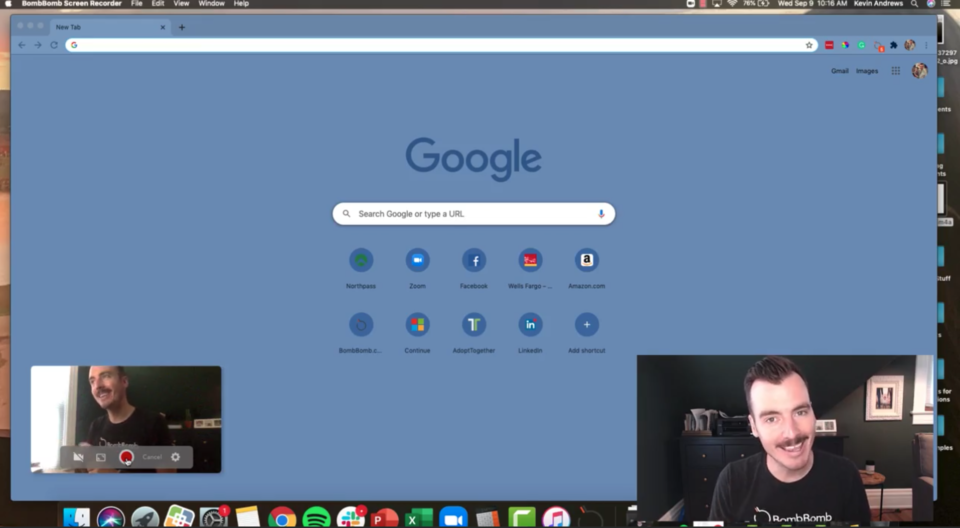Open Slack from the Dock
Image resolution: width=960 pixels, height=528 pixels.
coord(351,518)
